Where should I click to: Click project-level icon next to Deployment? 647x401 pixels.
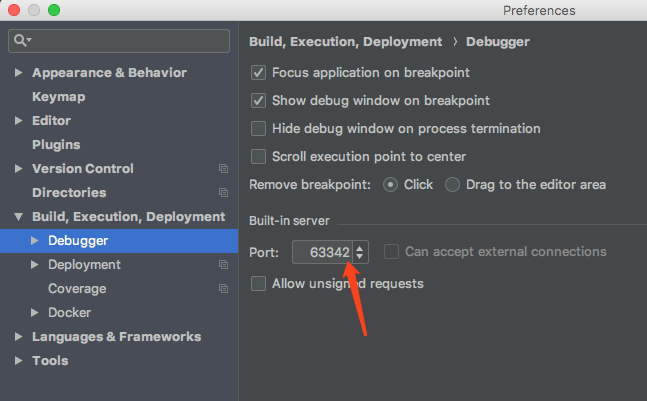tap(223, 265)
